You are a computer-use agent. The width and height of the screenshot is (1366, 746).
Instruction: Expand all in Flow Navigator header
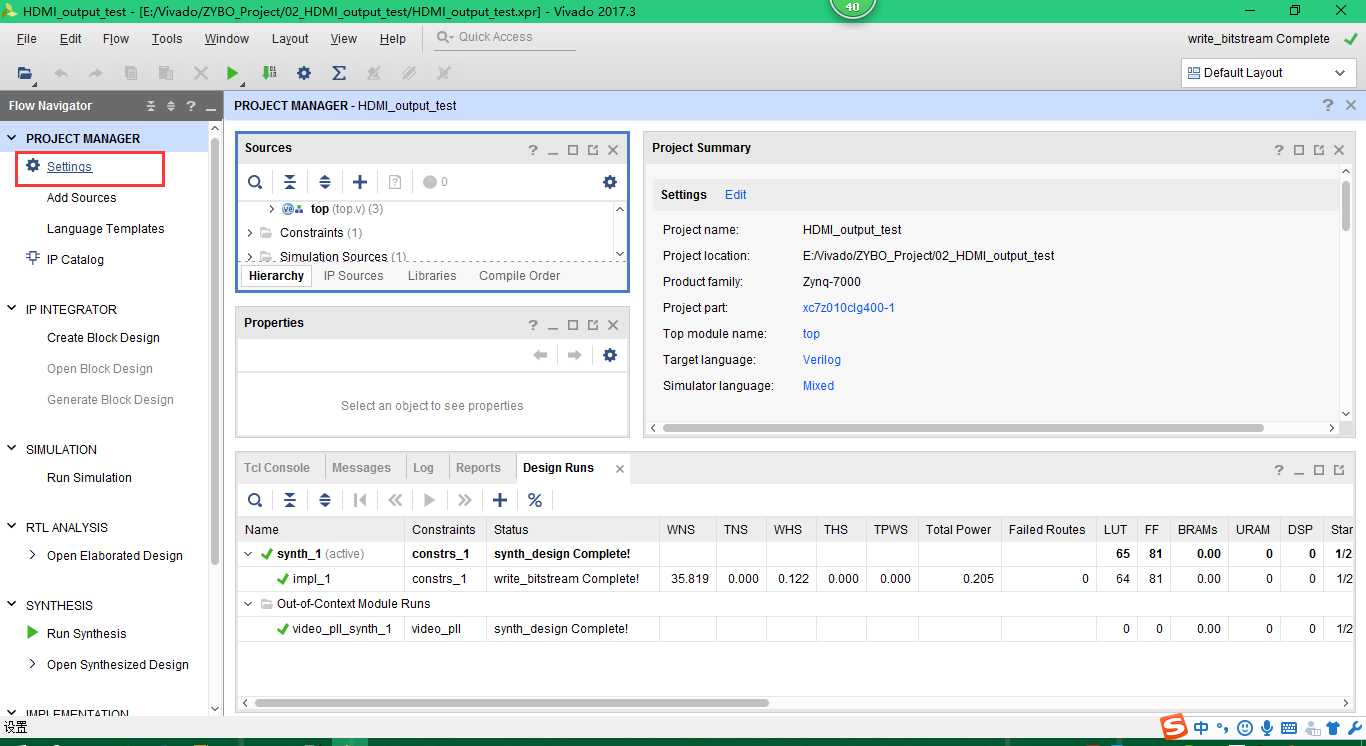click(x=170, y=106)
